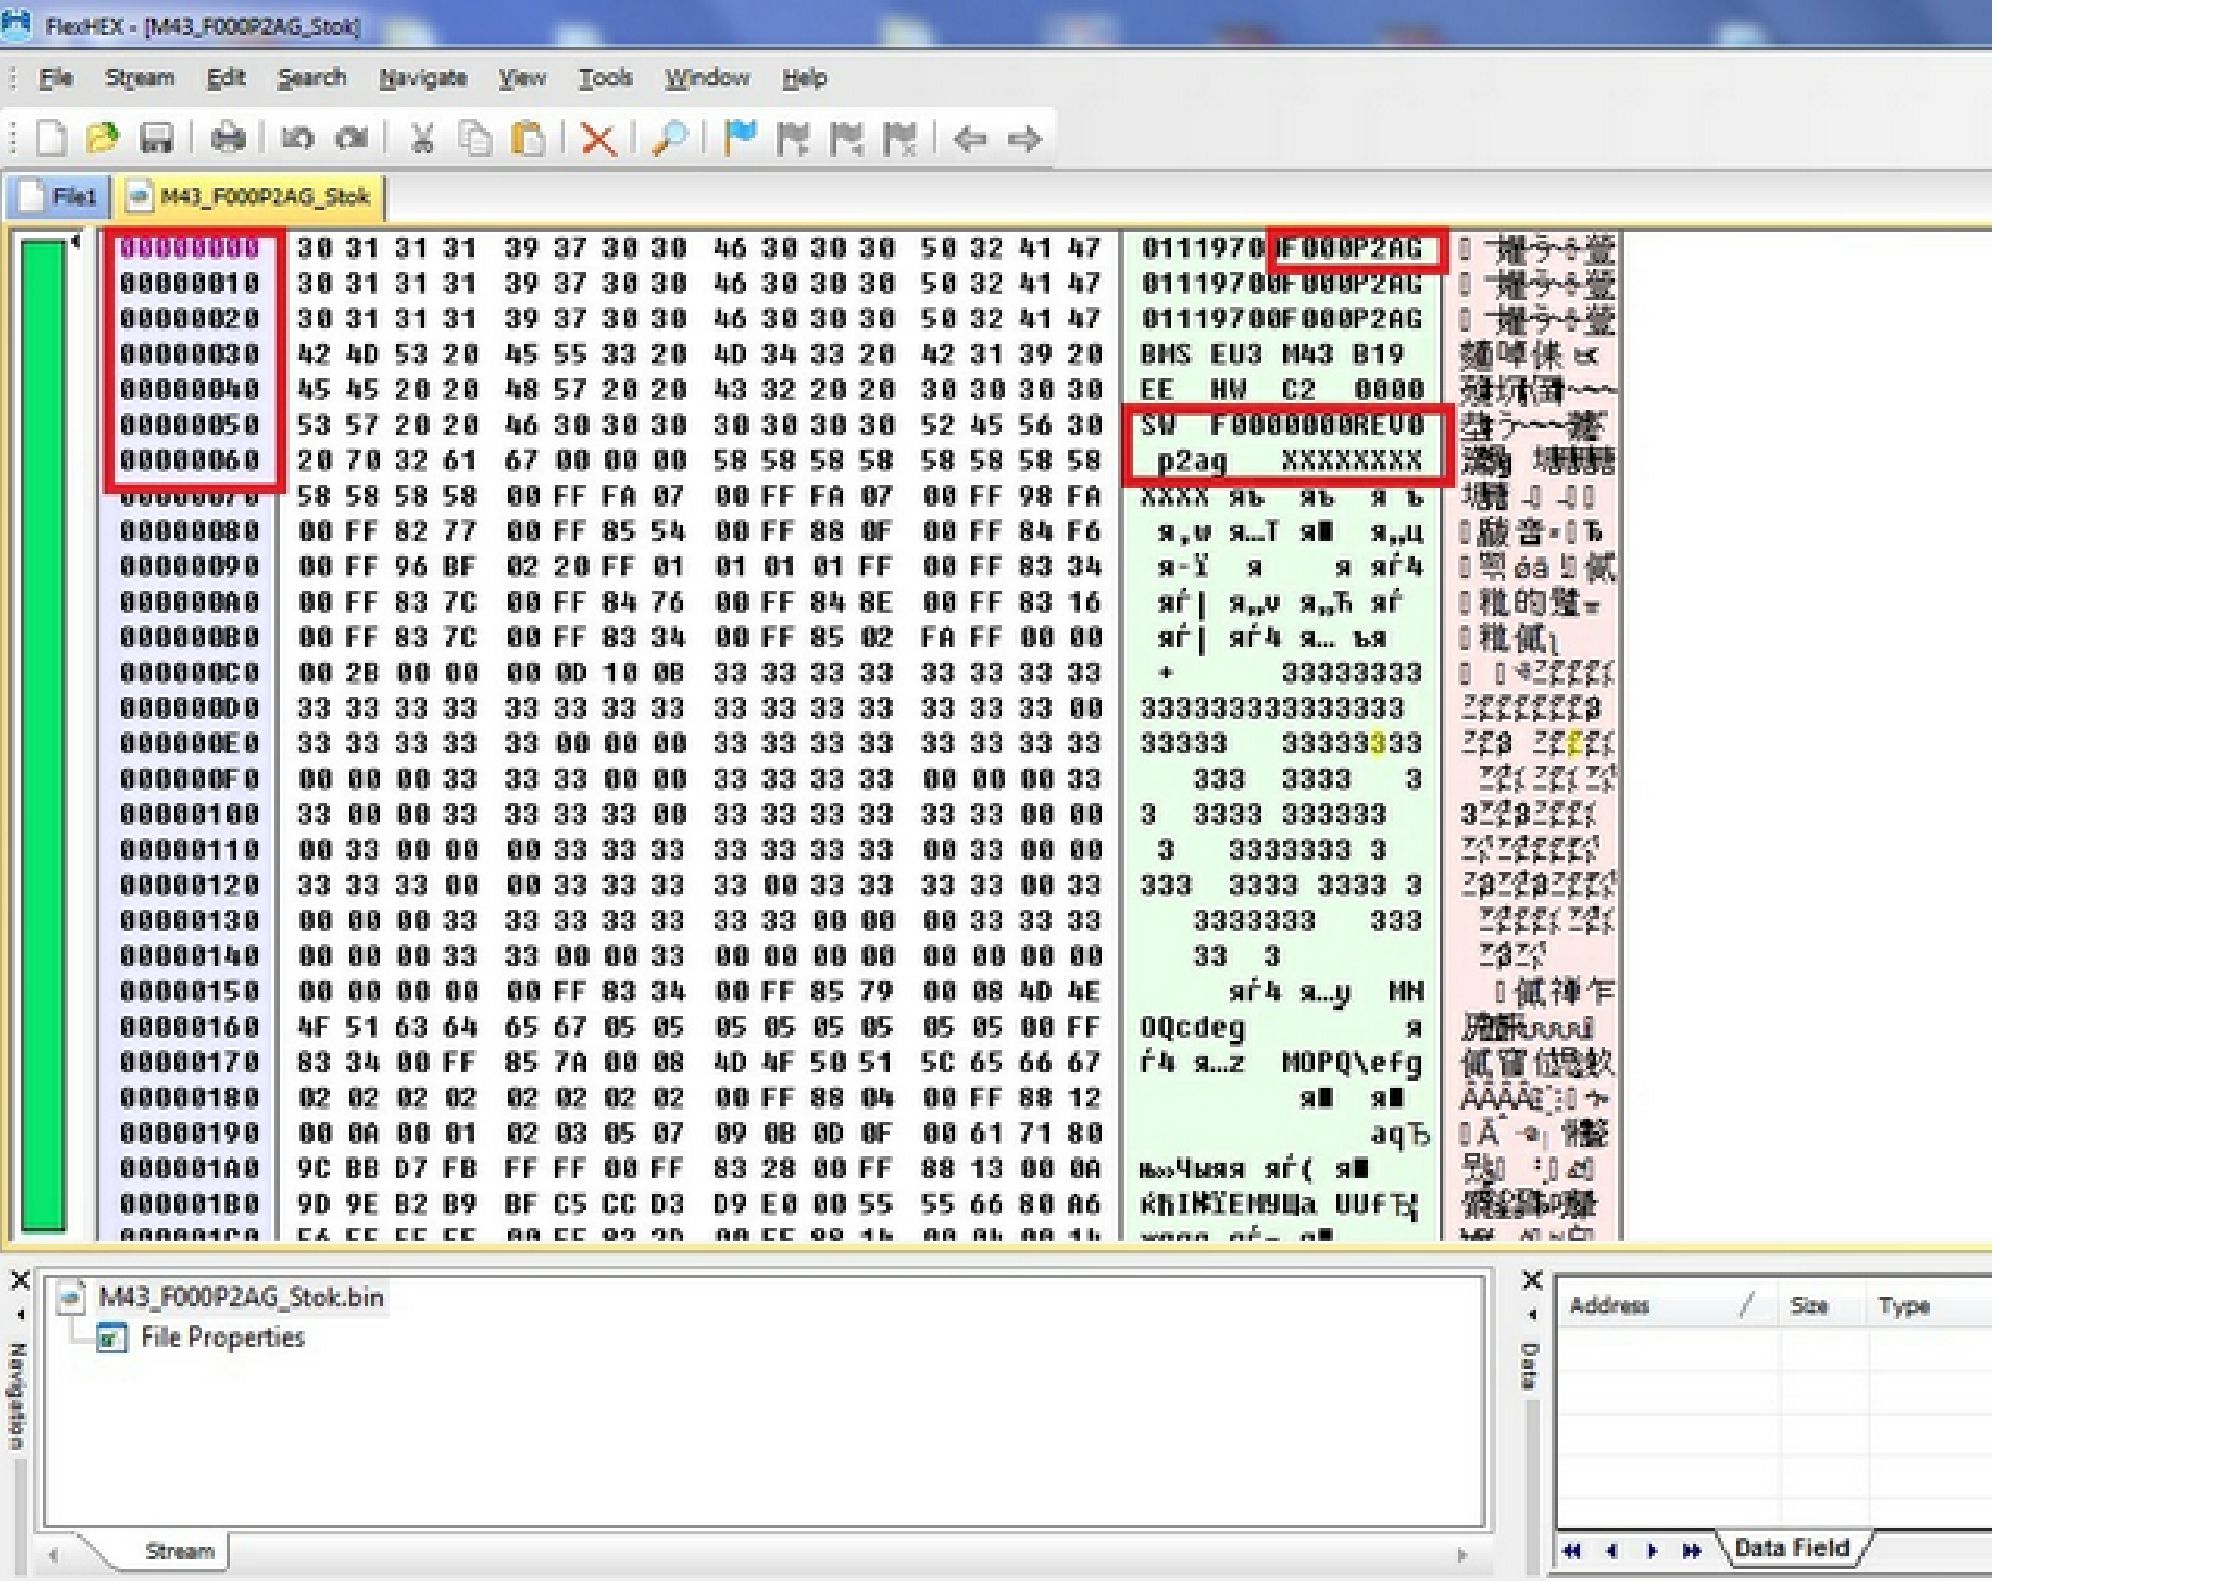
Task: Click the Open file folder icon
Action: point(102,138)
